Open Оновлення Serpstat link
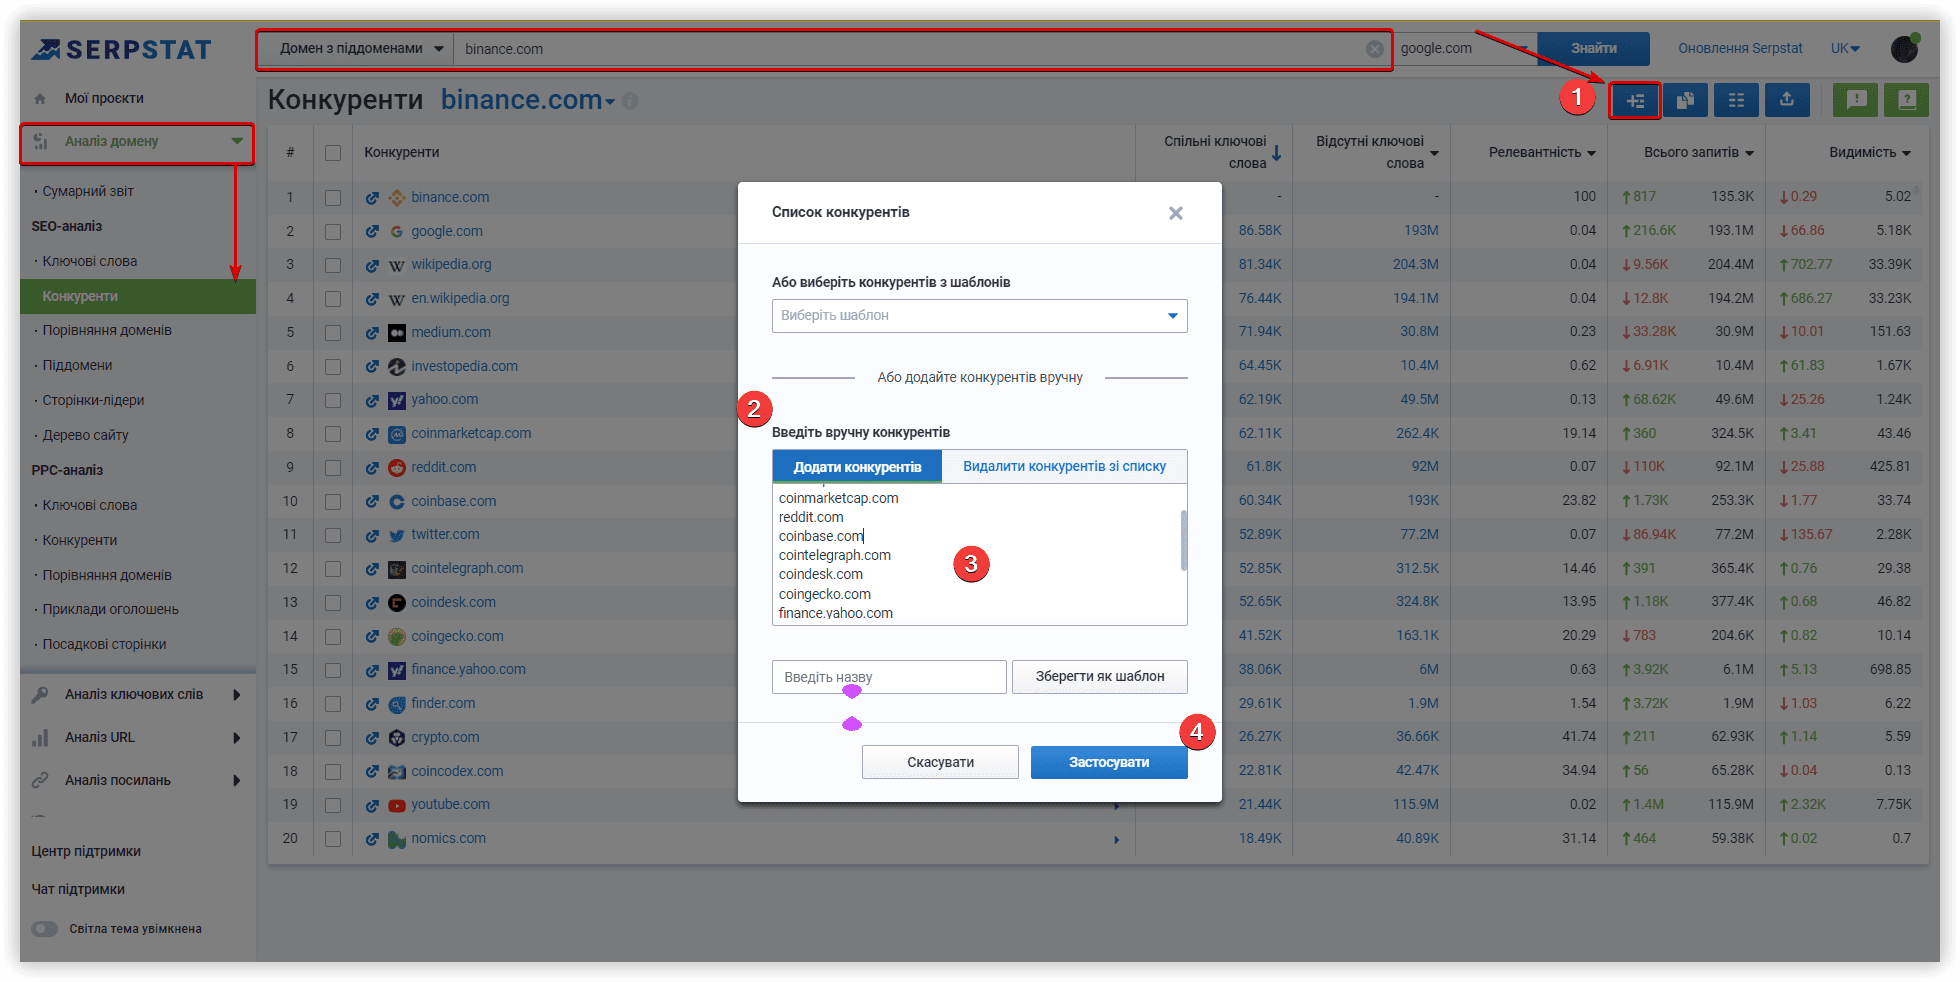This screenshot has width=1960, height=982. click(x=1740, y=48)
